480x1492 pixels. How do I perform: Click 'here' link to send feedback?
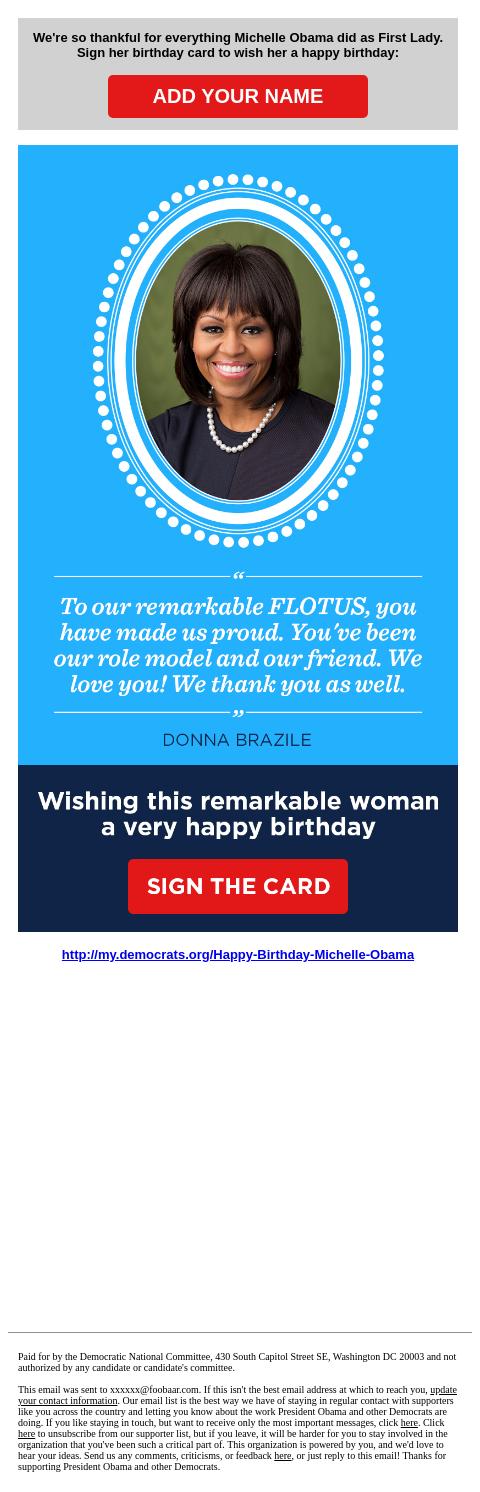pyautogui.click(x=283, y=1456)
